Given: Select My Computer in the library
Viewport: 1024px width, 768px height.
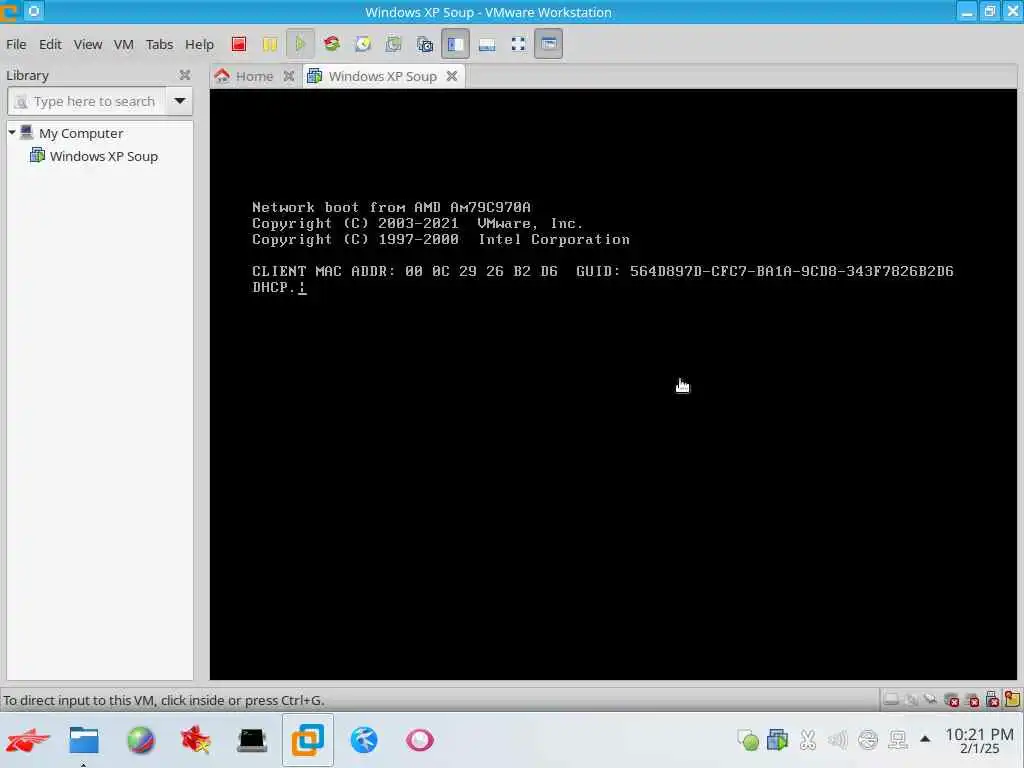Looking at the screenshot, I should click(80, 133).
